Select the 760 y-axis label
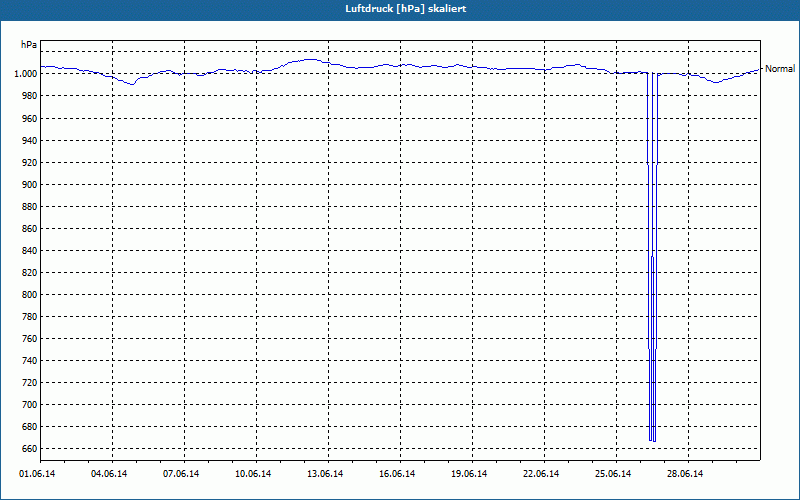This screenshot has height=500, width=800. (x=29, y=338)
